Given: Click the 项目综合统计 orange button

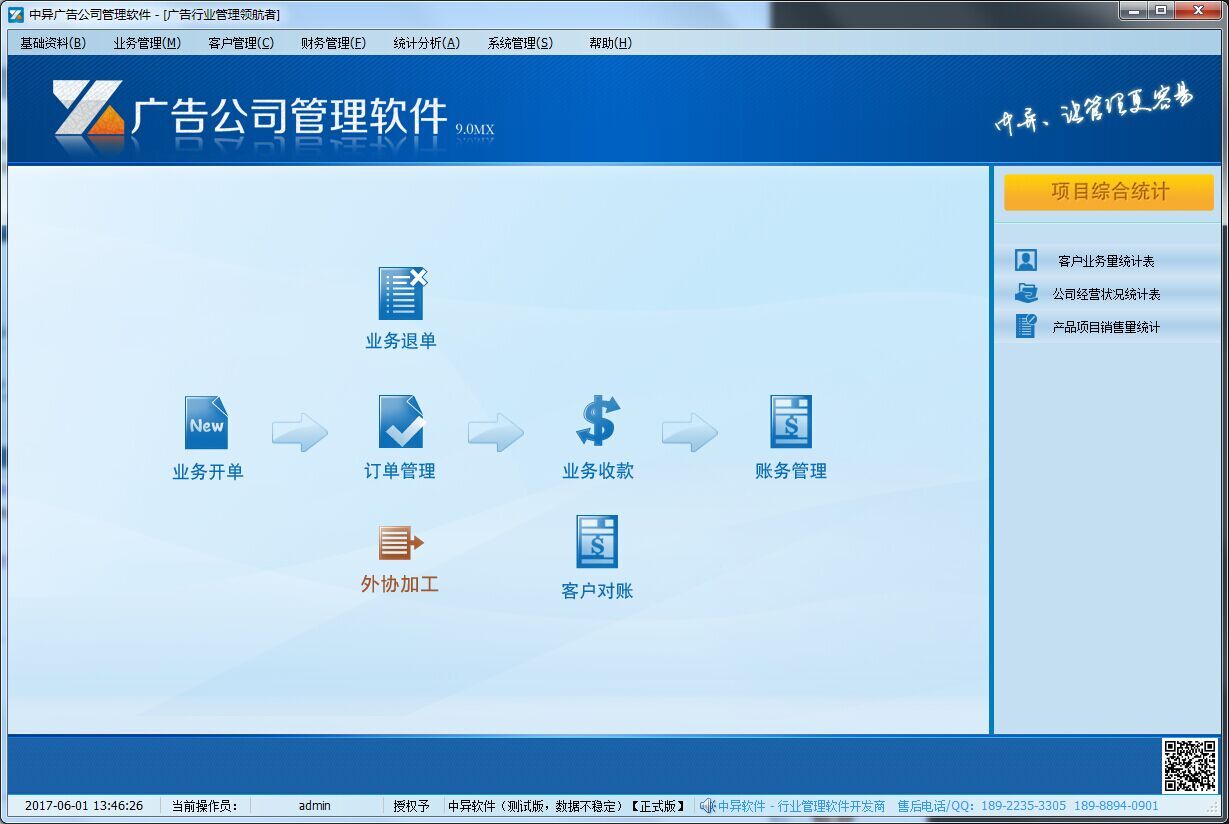Looking at the screenshot, I should pyautogui.click(x=1109, y=192).
